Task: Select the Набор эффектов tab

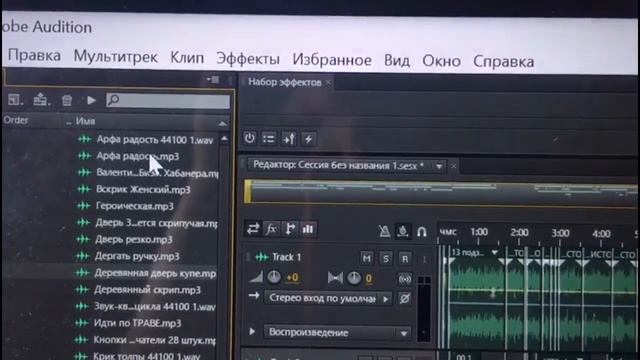Action: [x=284, y=82]
